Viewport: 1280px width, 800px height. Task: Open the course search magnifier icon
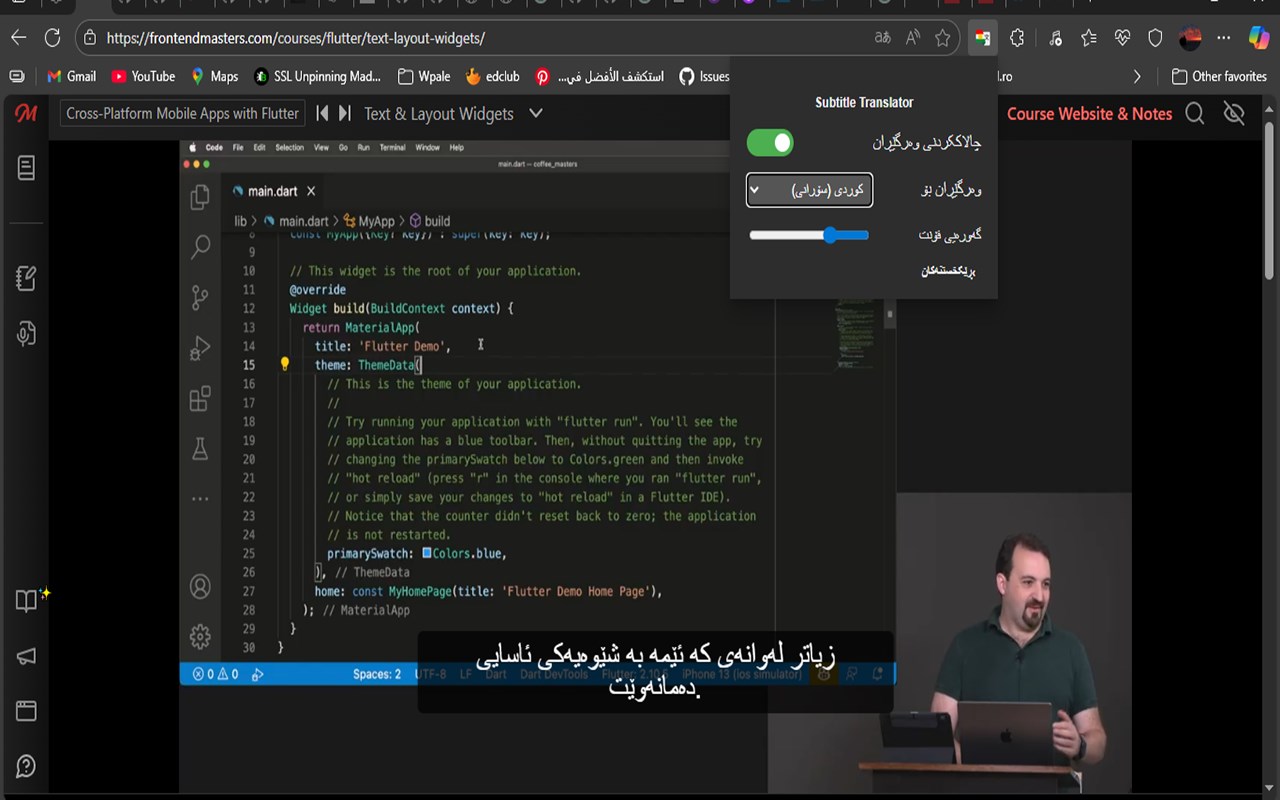pos(1195,114)
